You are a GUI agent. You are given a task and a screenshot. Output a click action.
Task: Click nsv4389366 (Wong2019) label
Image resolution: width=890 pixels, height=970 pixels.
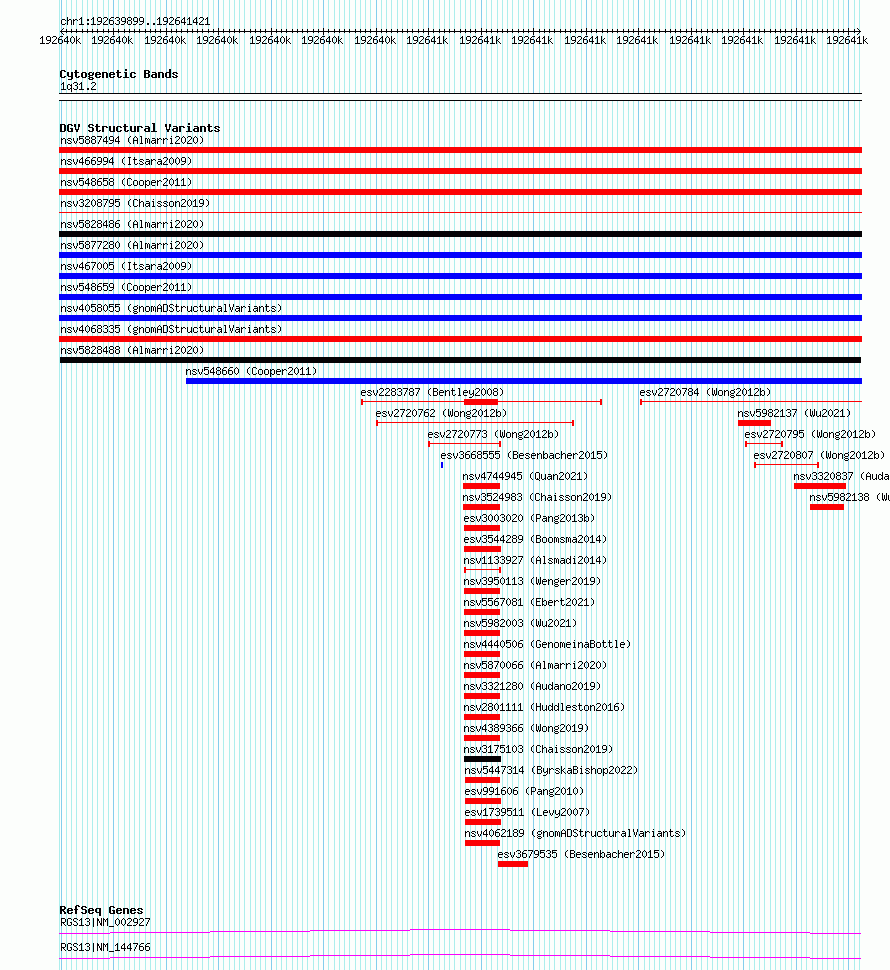coord(526,729)
